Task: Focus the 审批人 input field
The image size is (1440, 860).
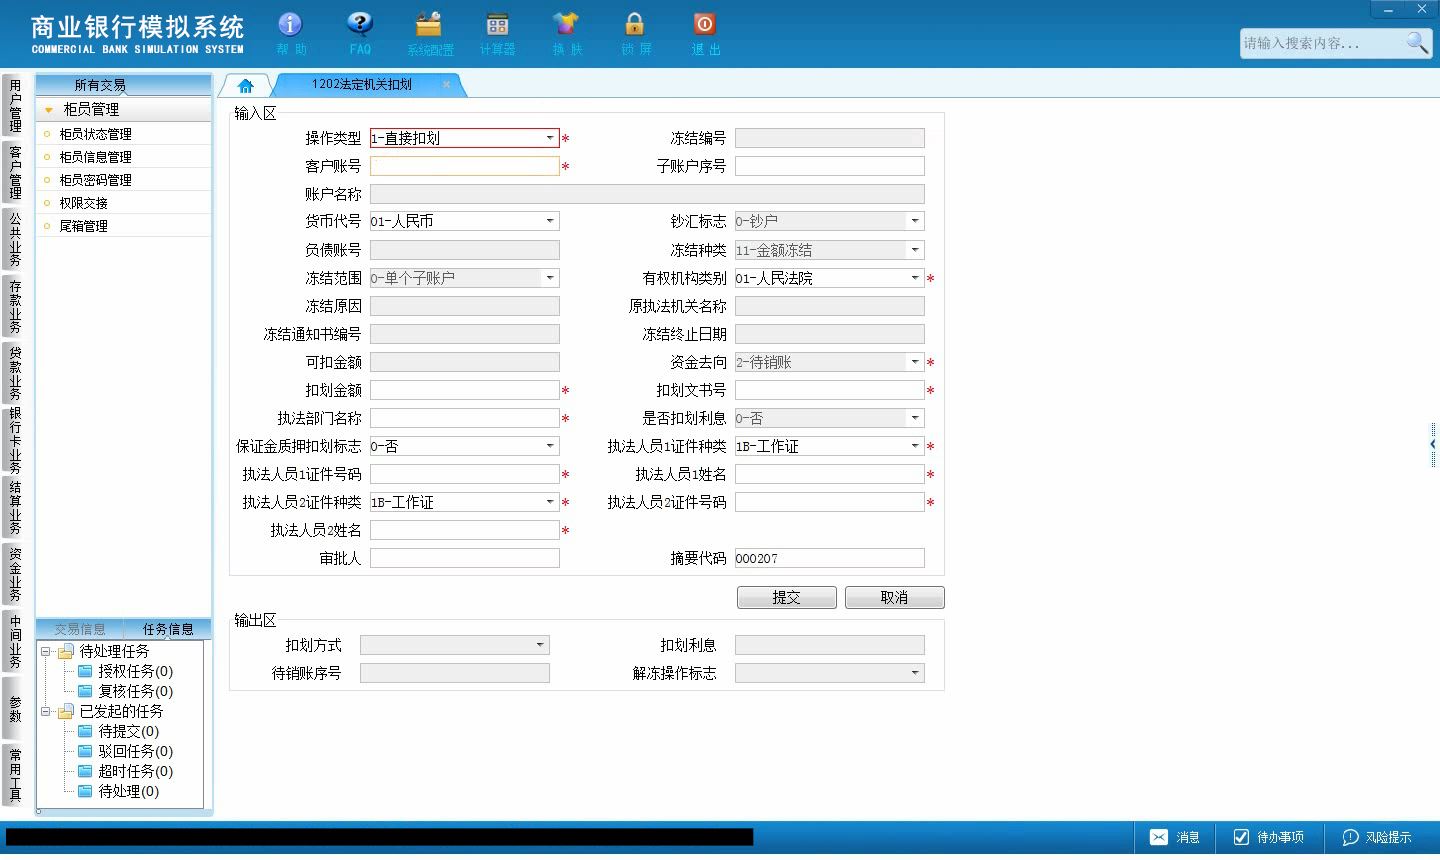Action: (x=465, y=558)
